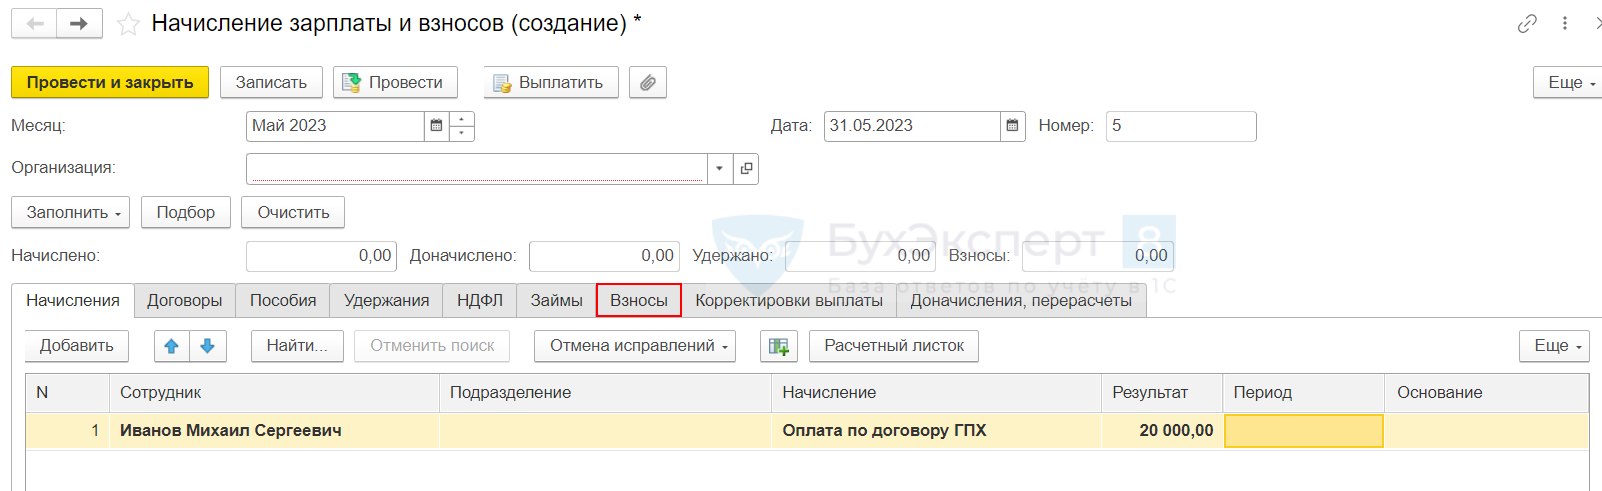The height and width of the screenshot is (491, 1602).
Task: Copy link with chain icon
Action: point(1526,24)
